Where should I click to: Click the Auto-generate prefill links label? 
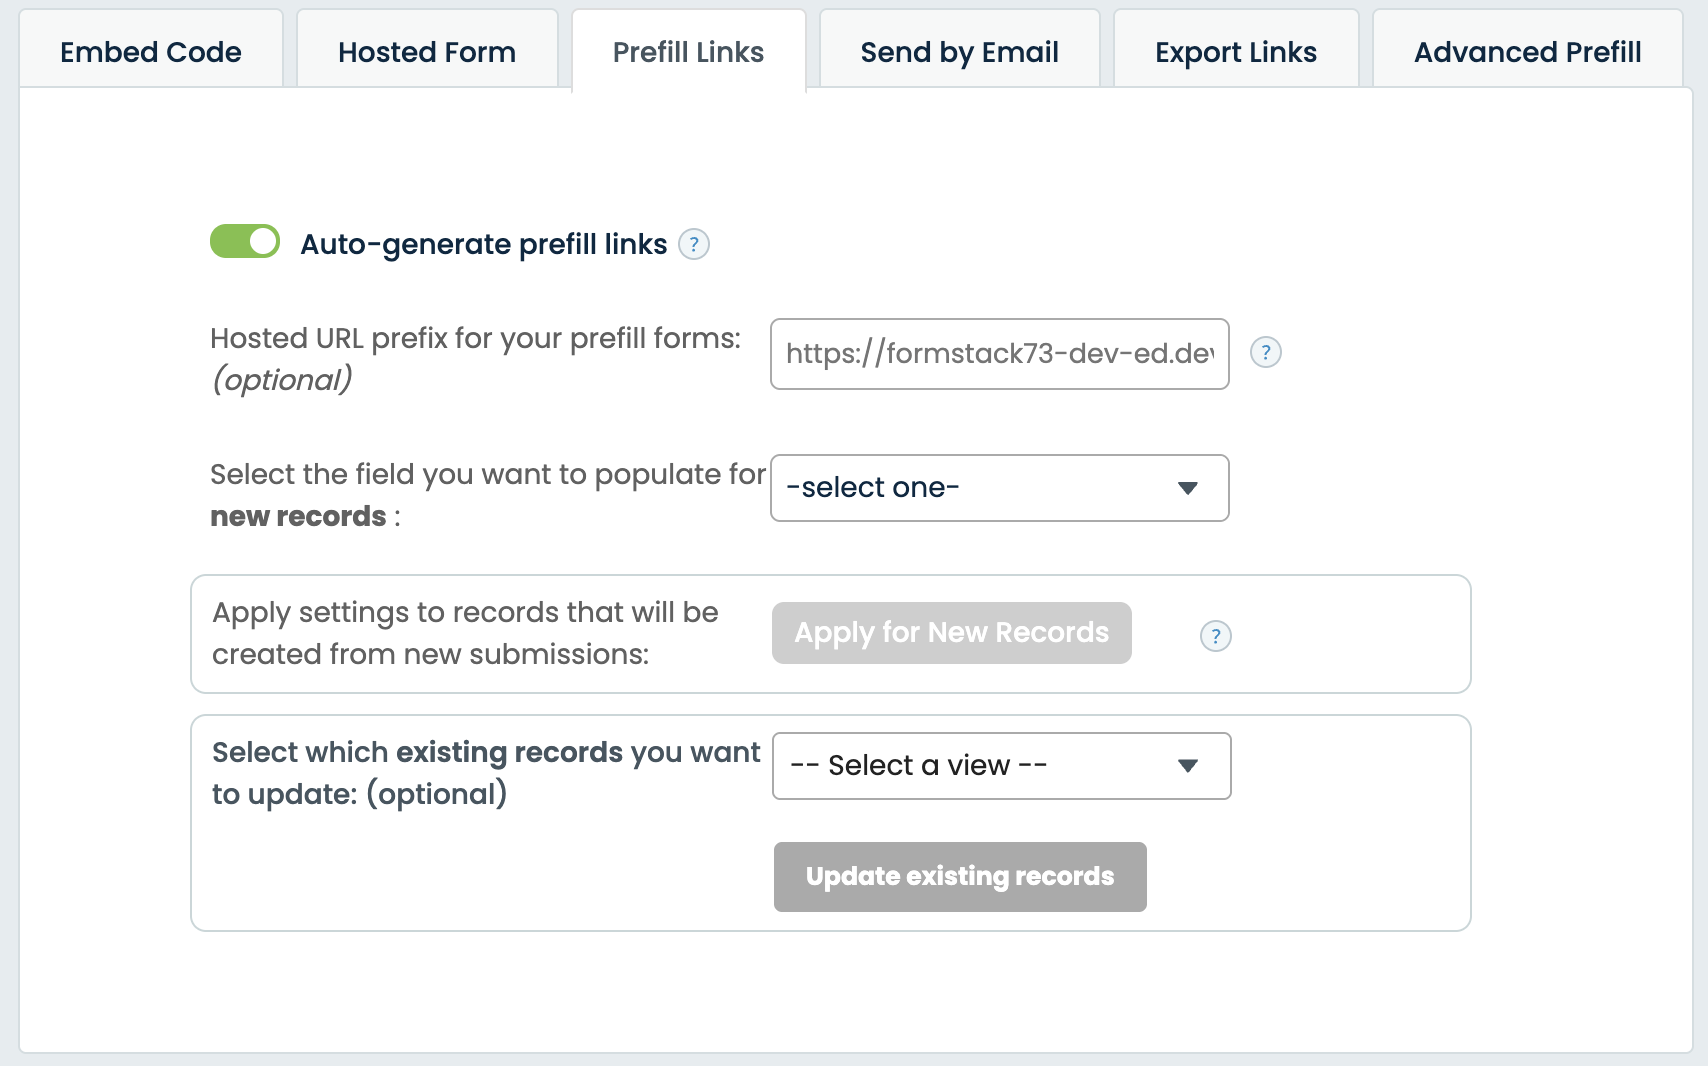coord(484,244)
